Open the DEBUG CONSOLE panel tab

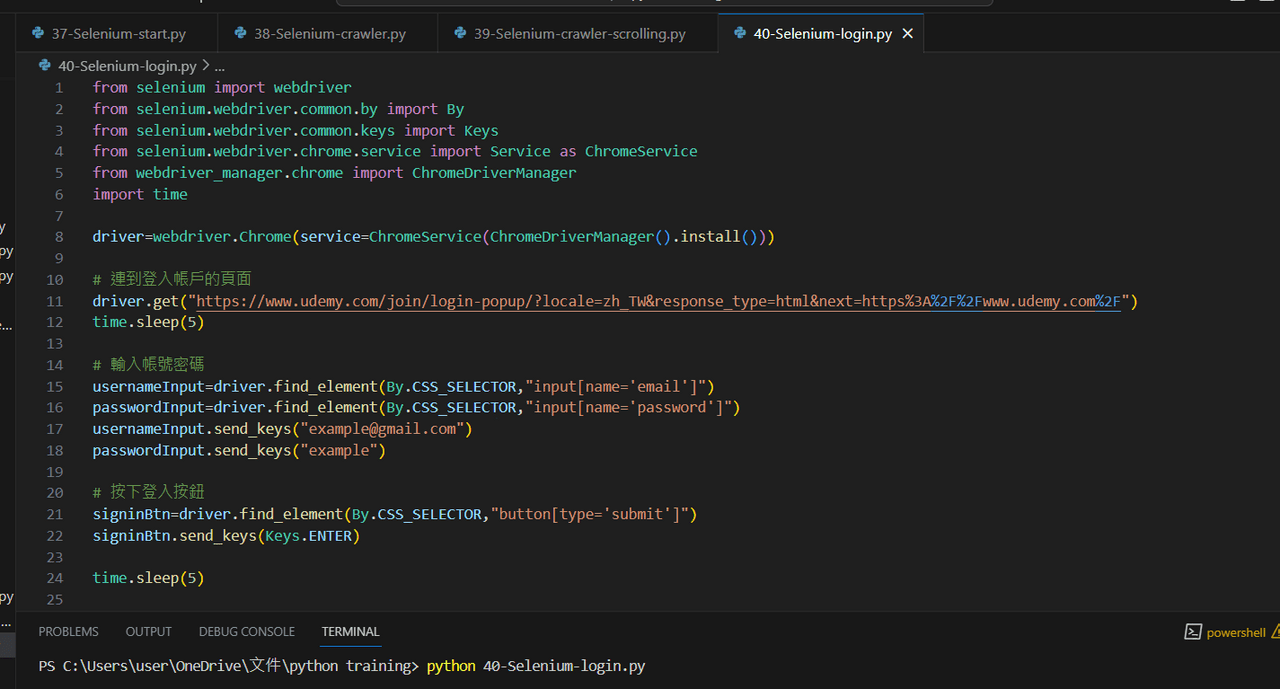click(246, 631)
